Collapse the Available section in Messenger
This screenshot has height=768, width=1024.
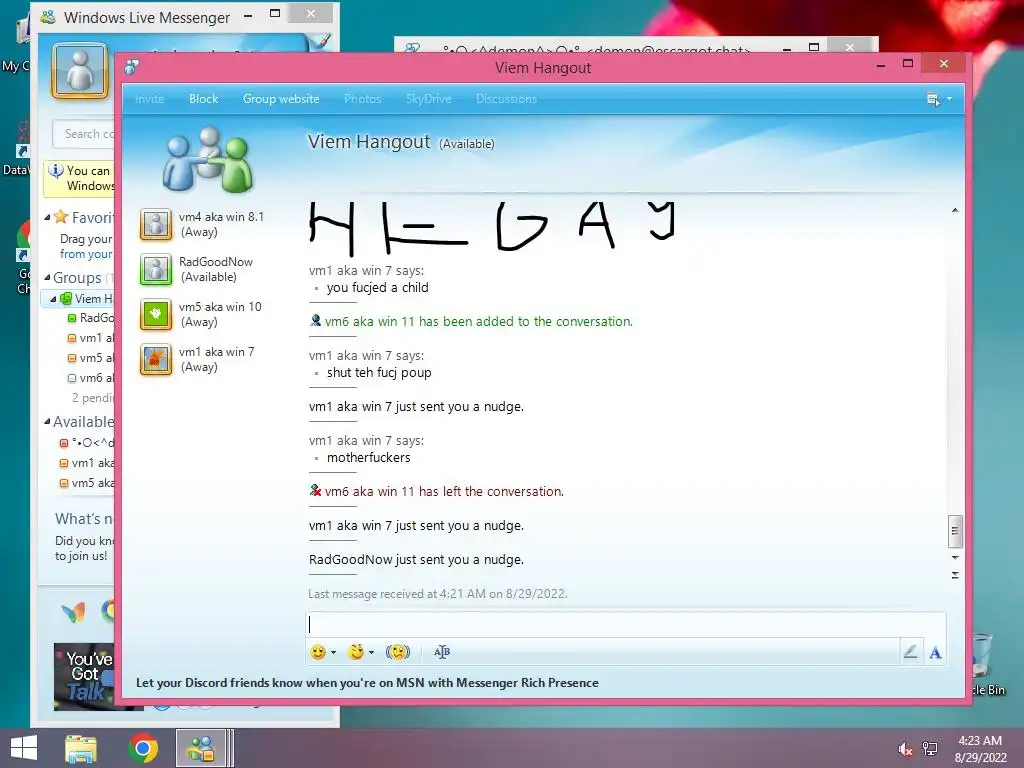47,421
